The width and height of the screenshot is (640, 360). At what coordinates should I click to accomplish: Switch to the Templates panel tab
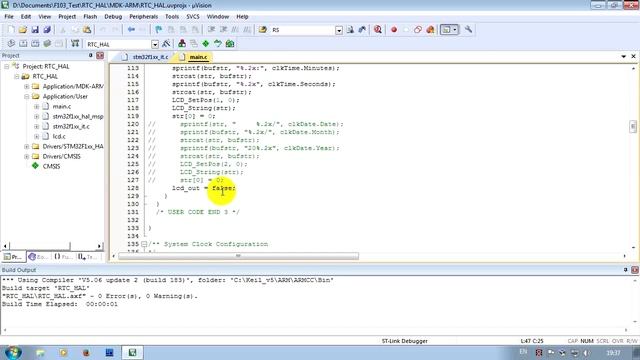[x=88, y=257]
